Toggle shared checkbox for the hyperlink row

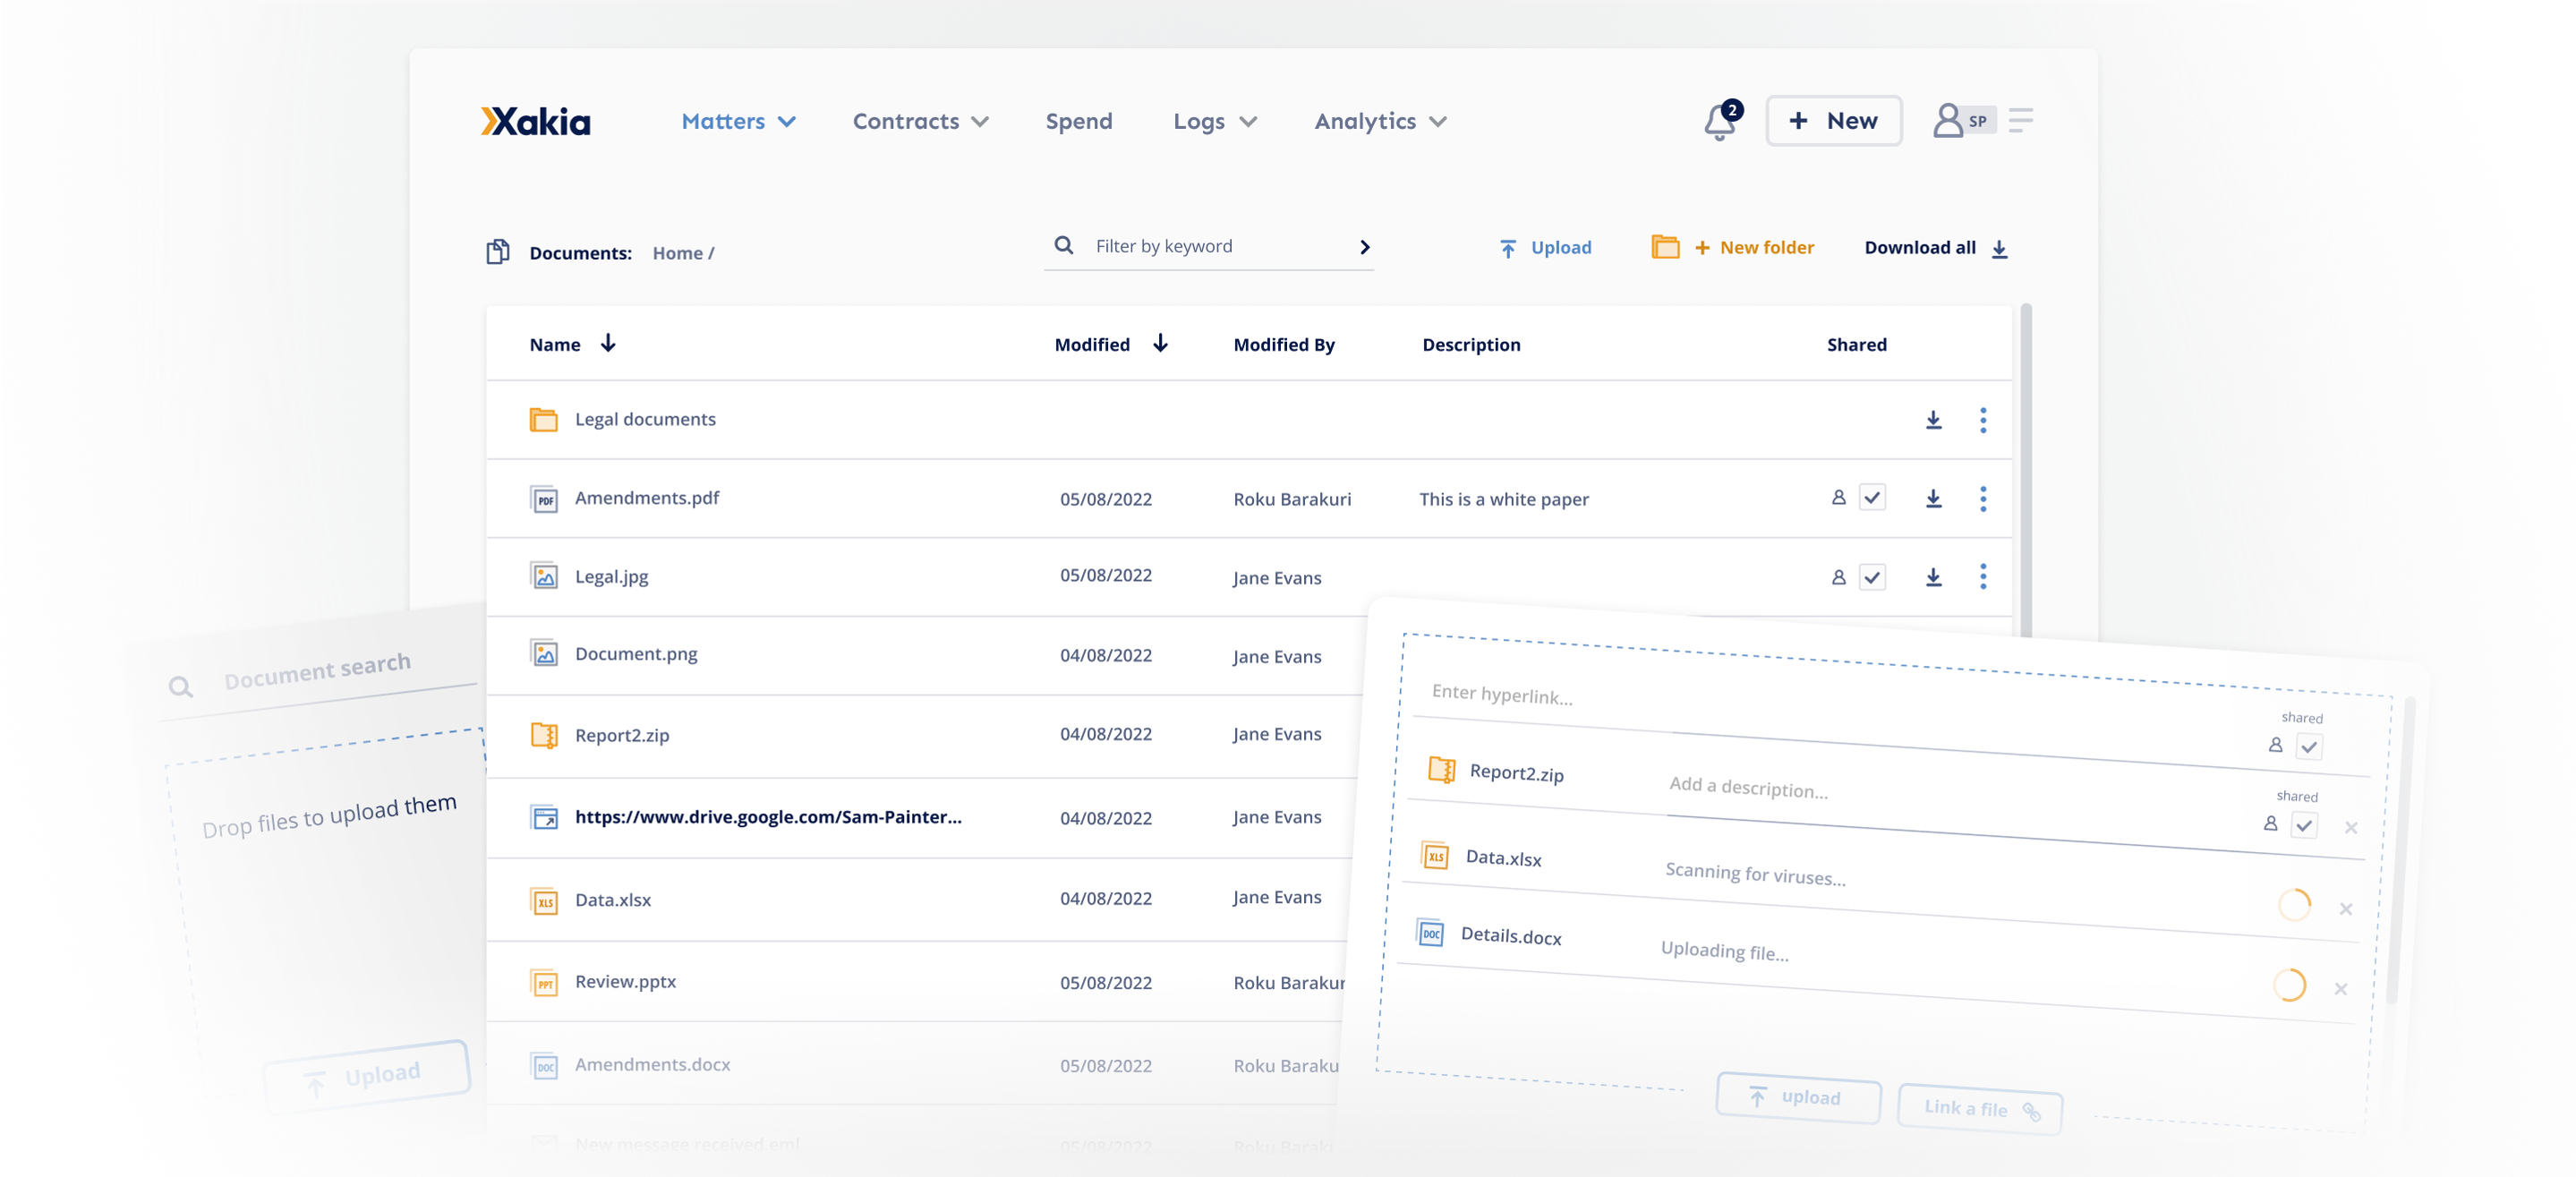(x=2308, y=747)
